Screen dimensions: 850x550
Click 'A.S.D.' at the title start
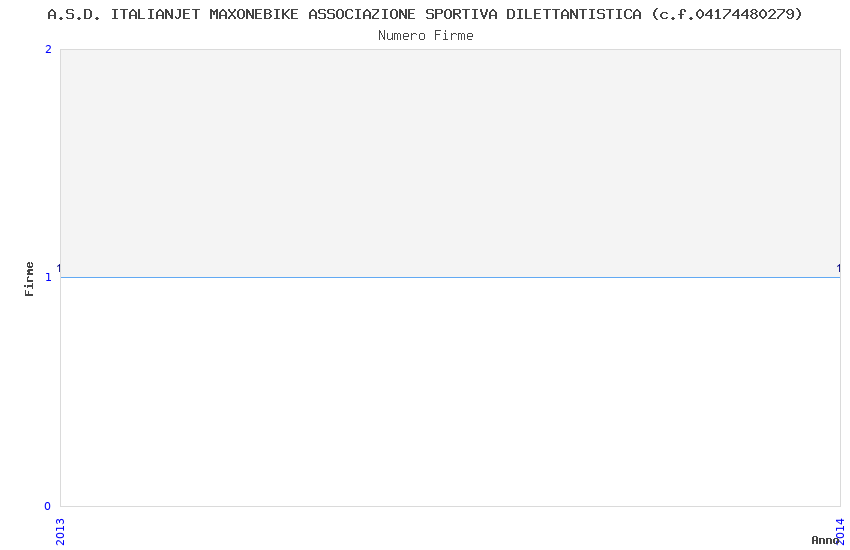click(74, 14)
